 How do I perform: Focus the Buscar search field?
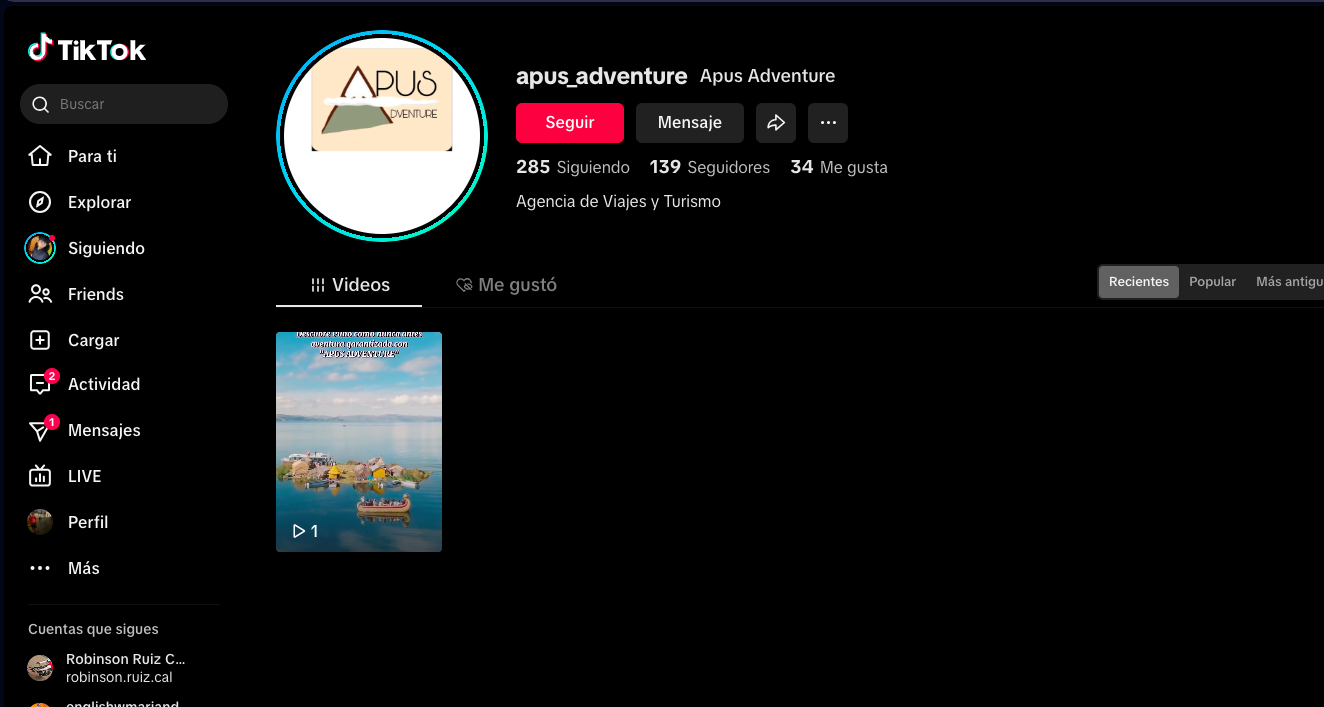(124, 104)
